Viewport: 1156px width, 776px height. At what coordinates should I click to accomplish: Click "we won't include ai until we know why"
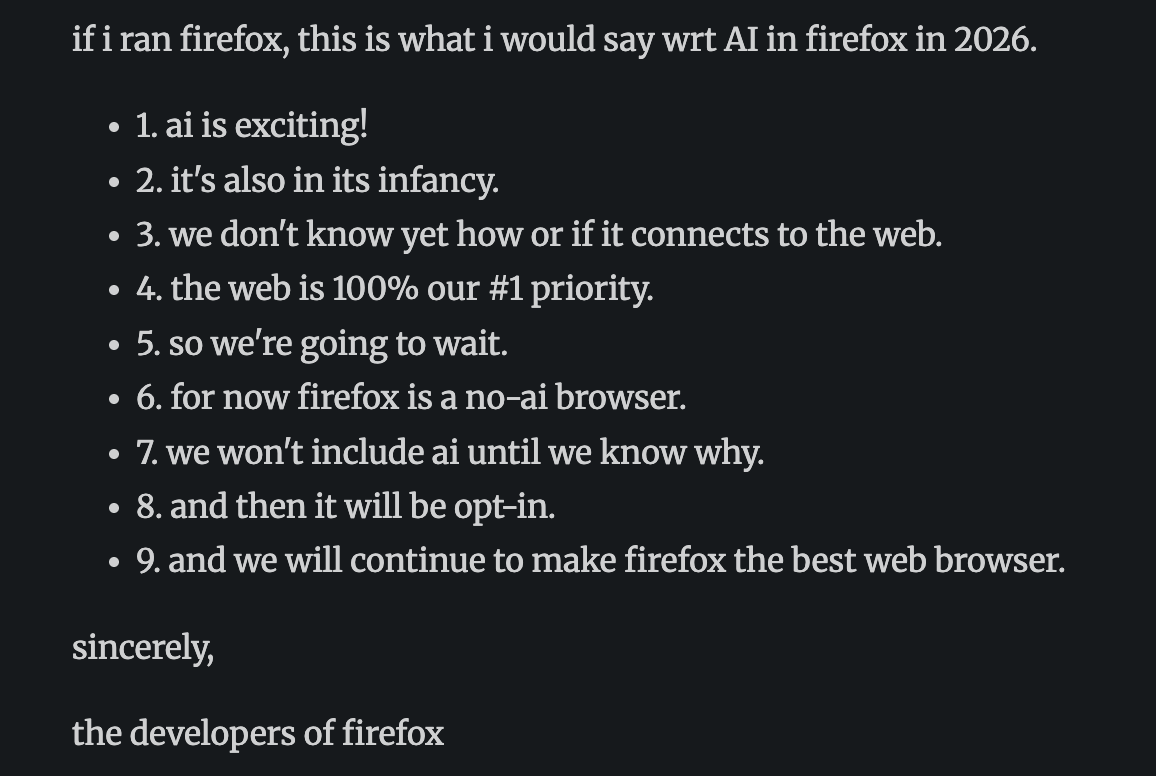coord(450,452)
